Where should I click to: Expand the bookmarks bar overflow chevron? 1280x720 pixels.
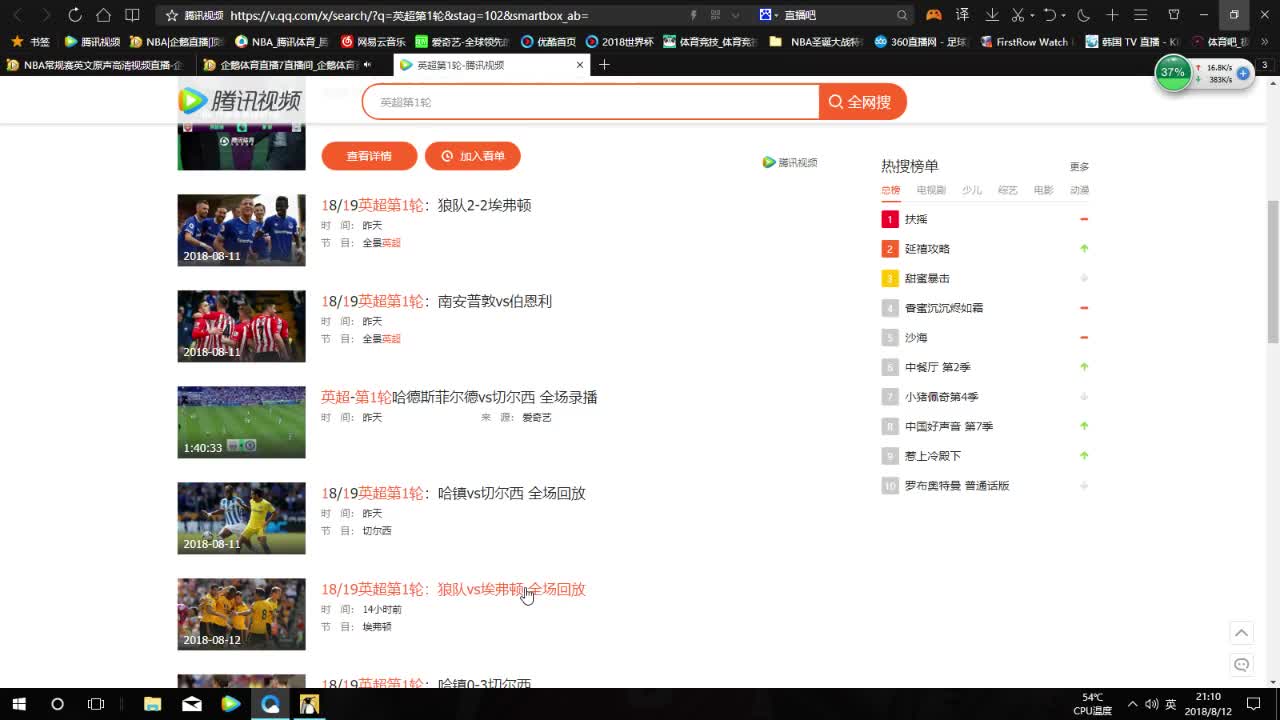pos(1262,42)
